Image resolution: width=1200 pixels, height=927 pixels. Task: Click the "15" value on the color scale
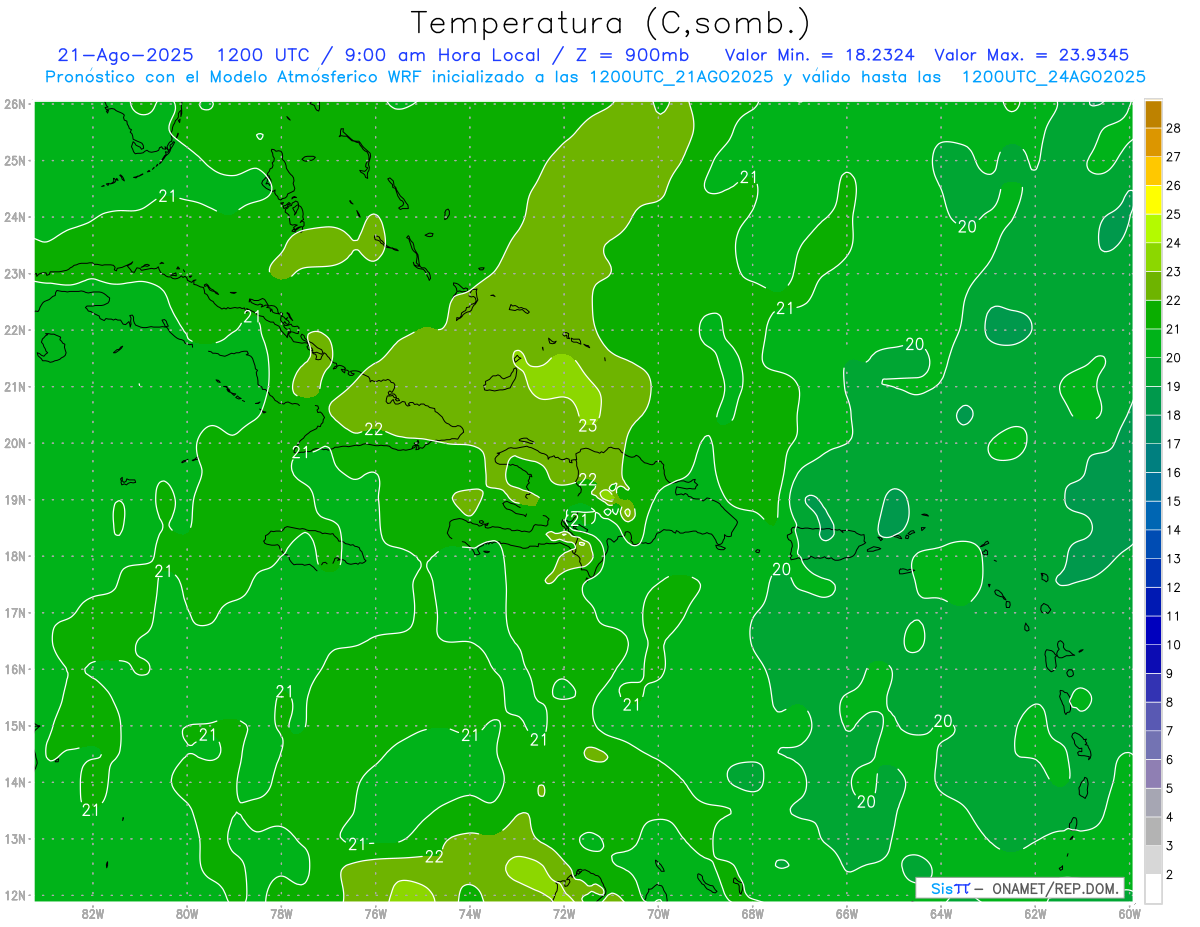(1174, 501)
